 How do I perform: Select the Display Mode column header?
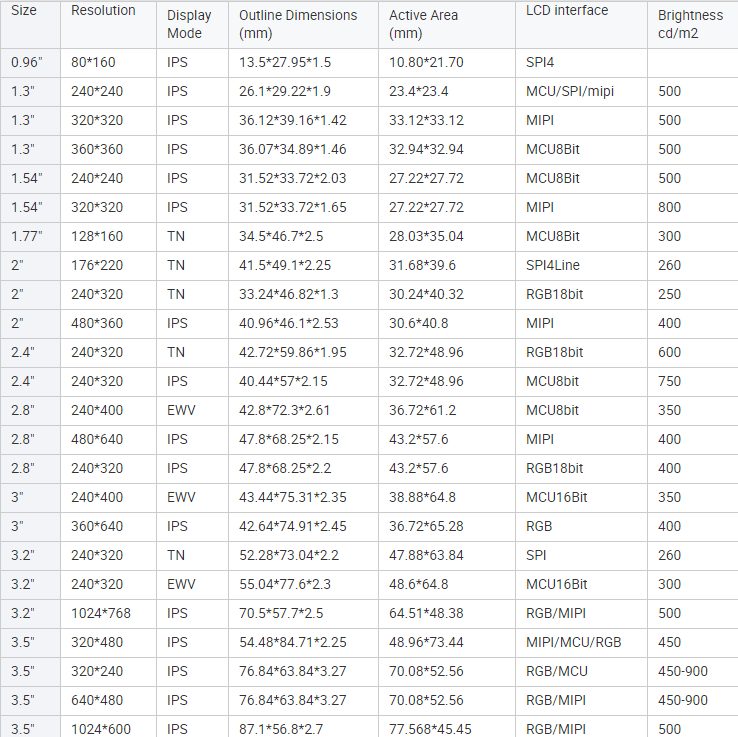coord(189,24)
